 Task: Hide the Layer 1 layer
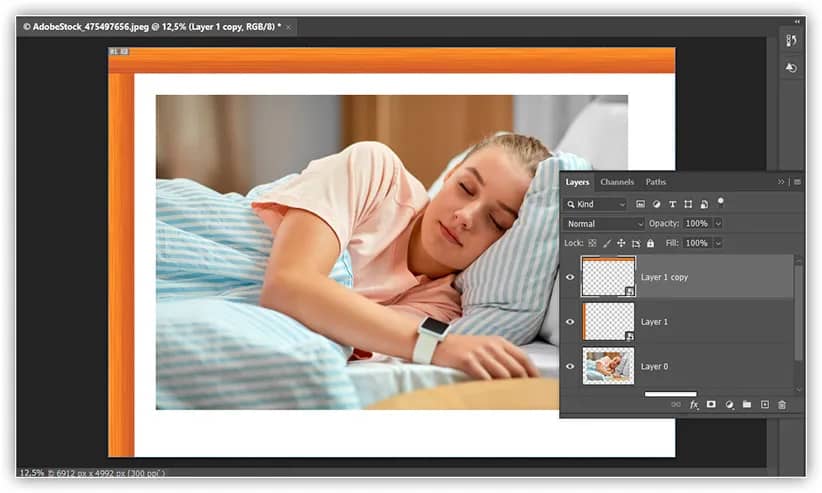pyautogui.click(x=571, y=322)
